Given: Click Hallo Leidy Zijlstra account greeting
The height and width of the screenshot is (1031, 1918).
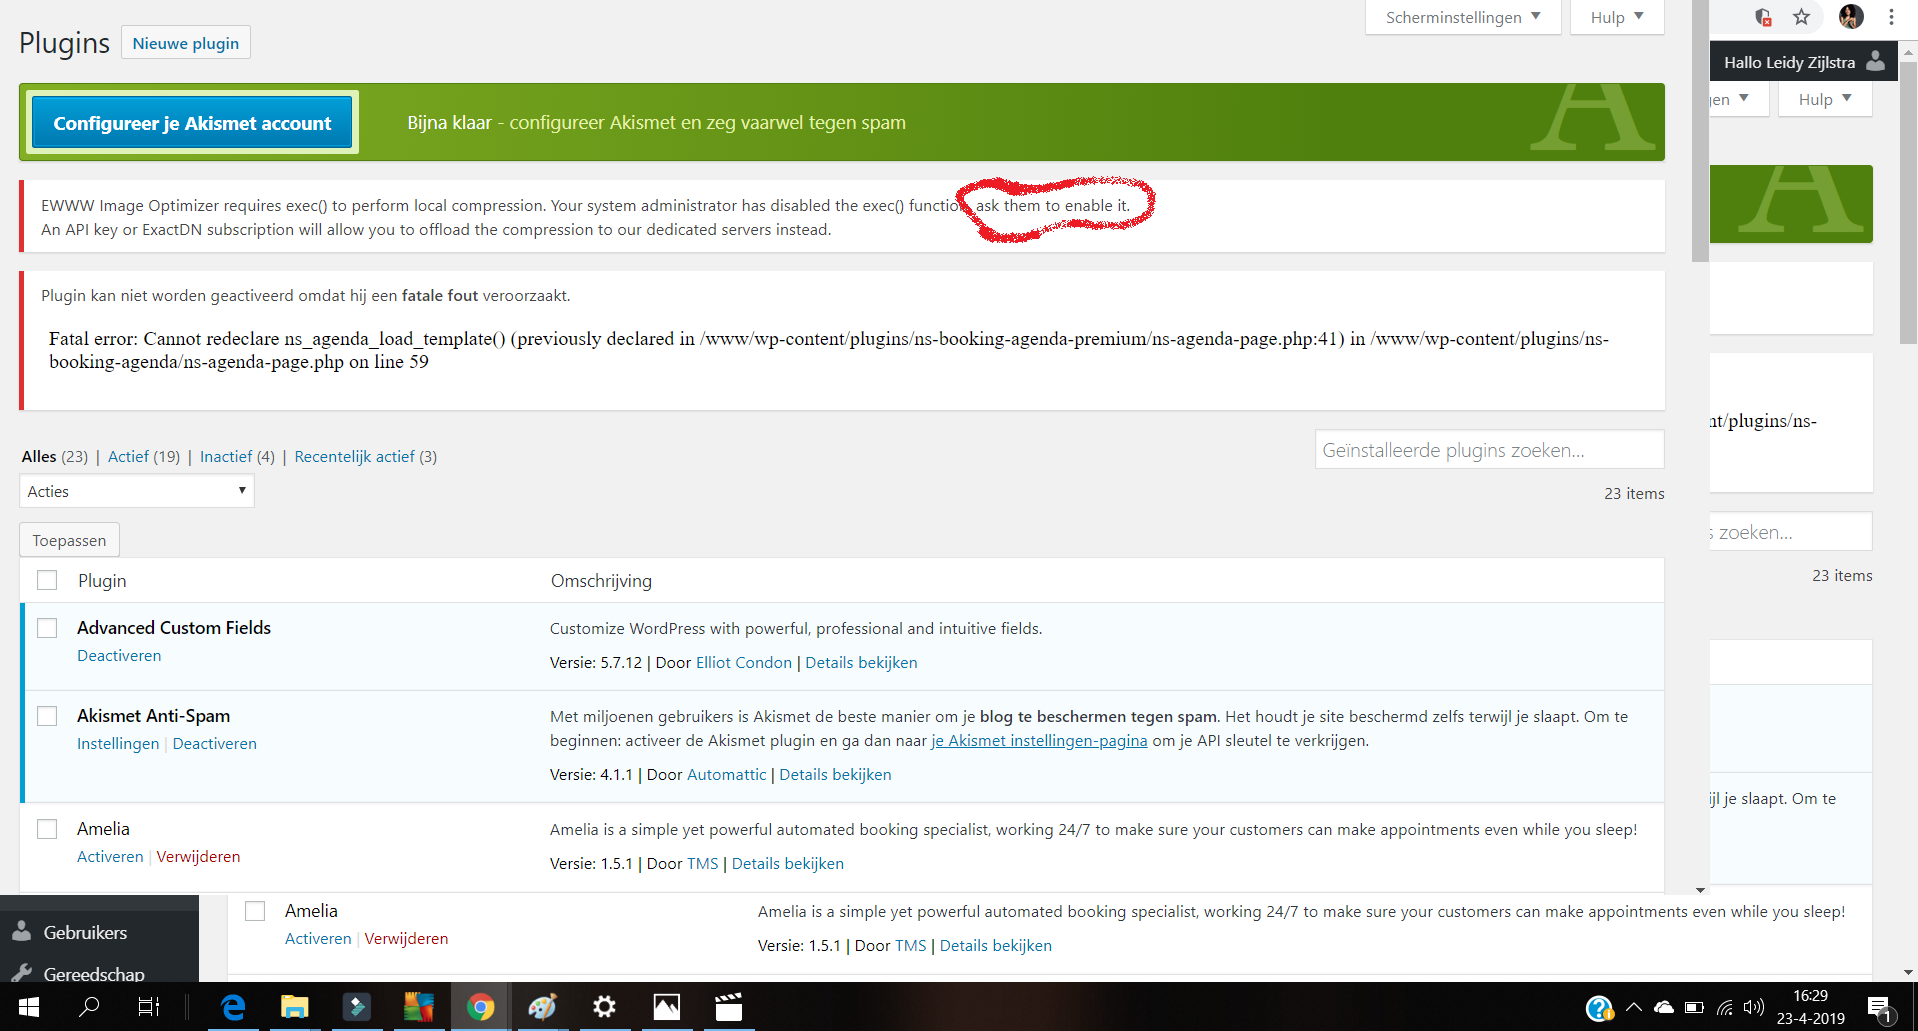Looking at the screenshot, I should (x=1789, y=62).
